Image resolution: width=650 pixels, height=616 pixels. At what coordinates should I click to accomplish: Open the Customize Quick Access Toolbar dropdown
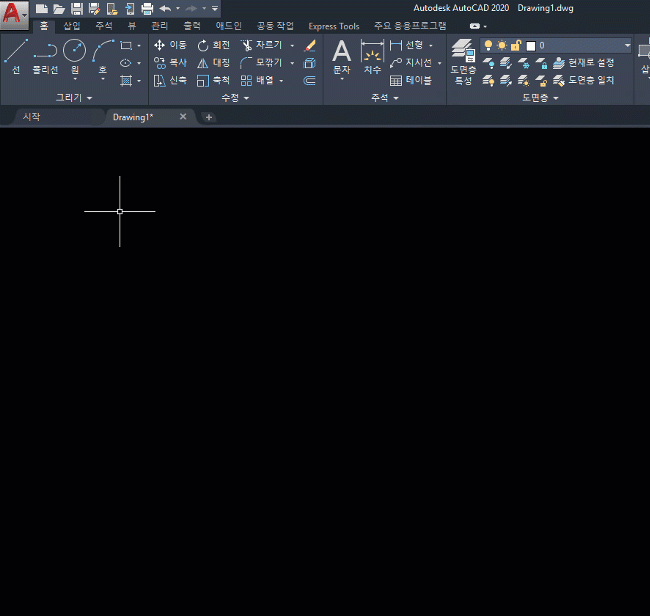(215, 8)
